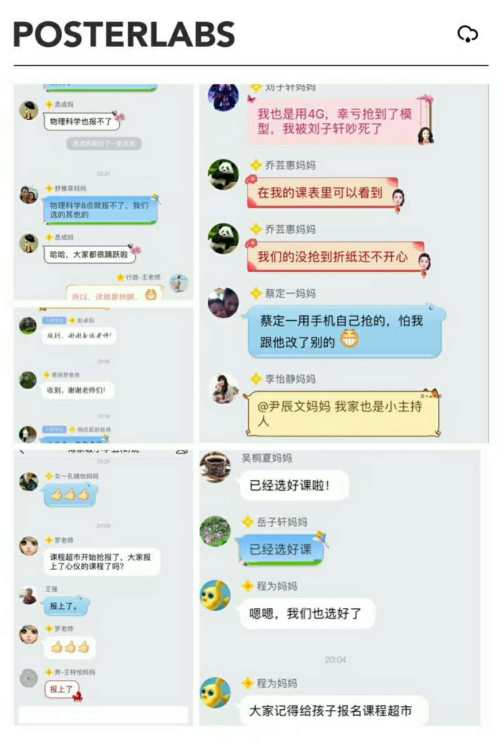Click the 已经选好课啦！ white message bubble
Image resolution: width=500 pixels, height=742 pixels.
coord(294,485)
